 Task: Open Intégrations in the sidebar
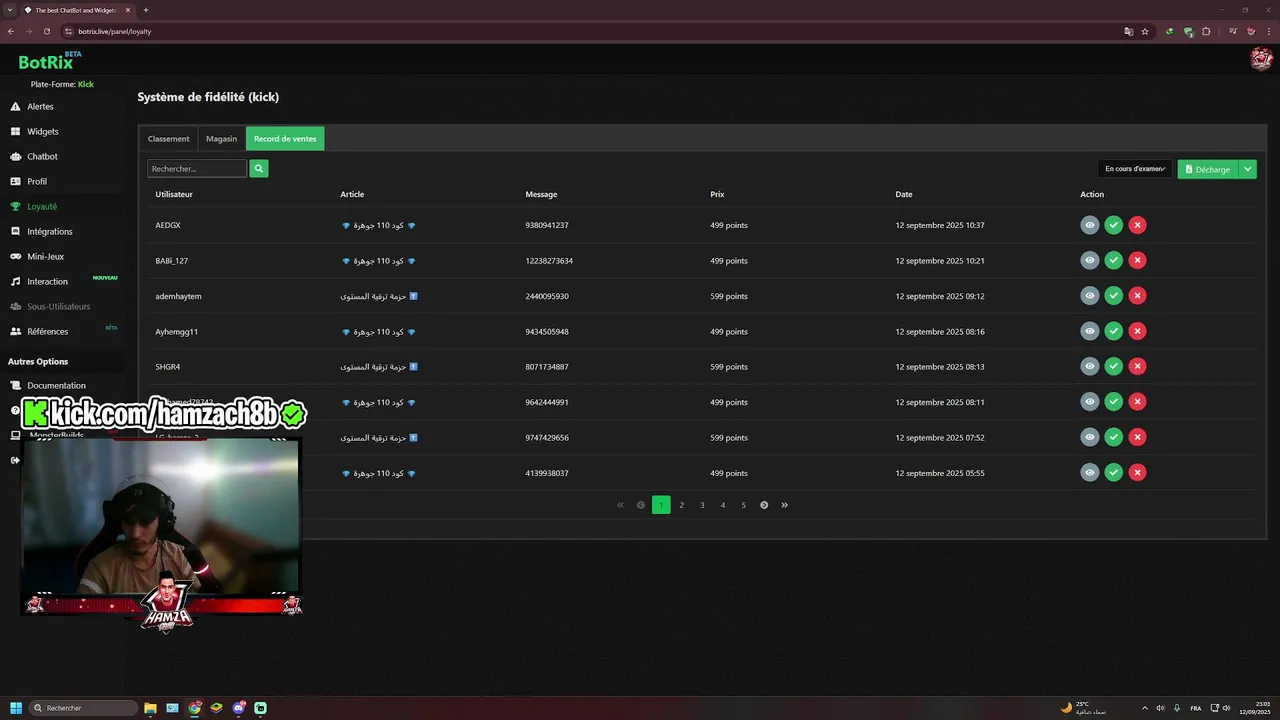49,231
